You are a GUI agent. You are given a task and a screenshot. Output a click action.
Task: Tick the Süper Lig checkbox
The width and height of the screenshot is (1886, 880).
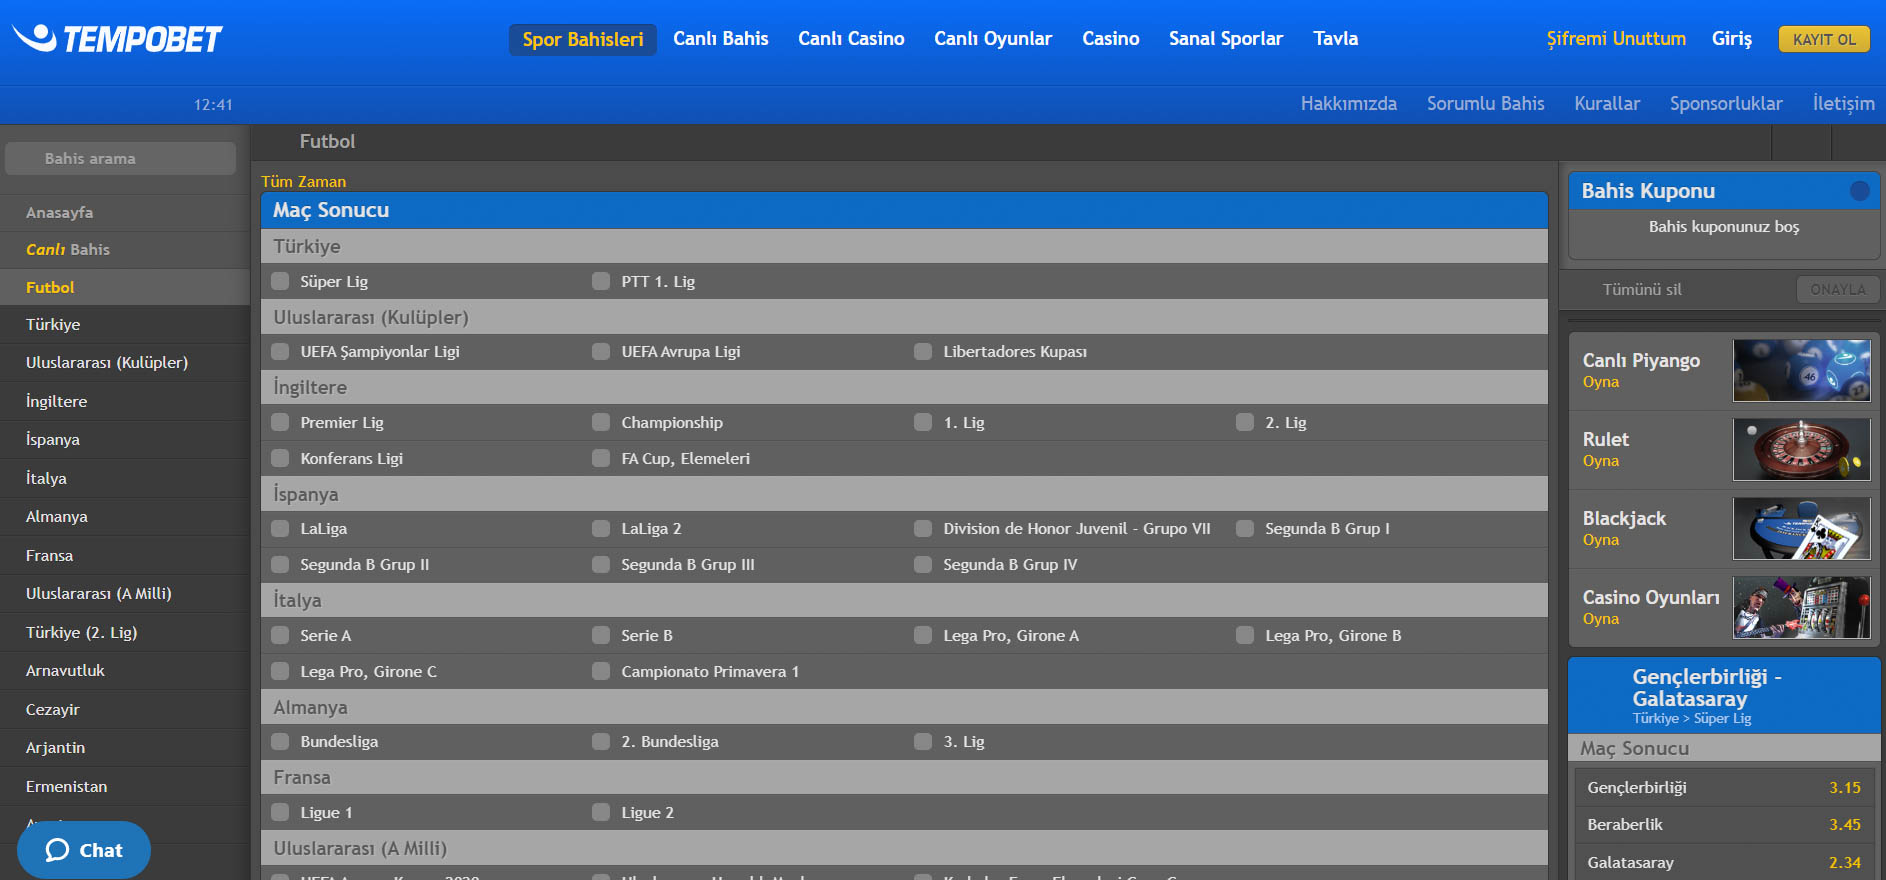(x=280, y=281)
